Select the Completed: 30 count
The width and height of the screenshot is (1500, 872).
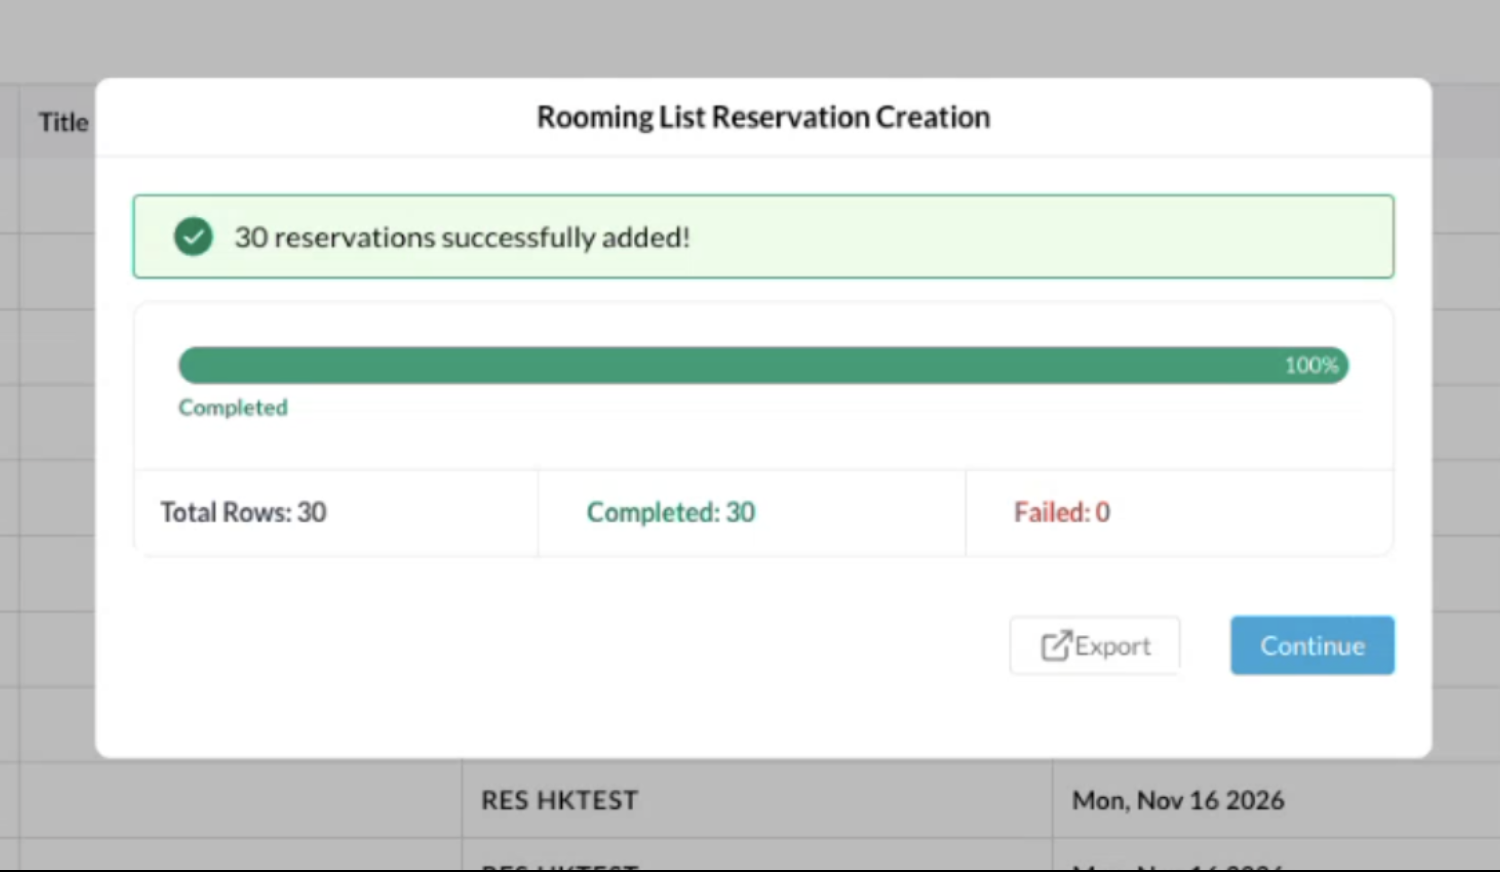pos(671,512)
